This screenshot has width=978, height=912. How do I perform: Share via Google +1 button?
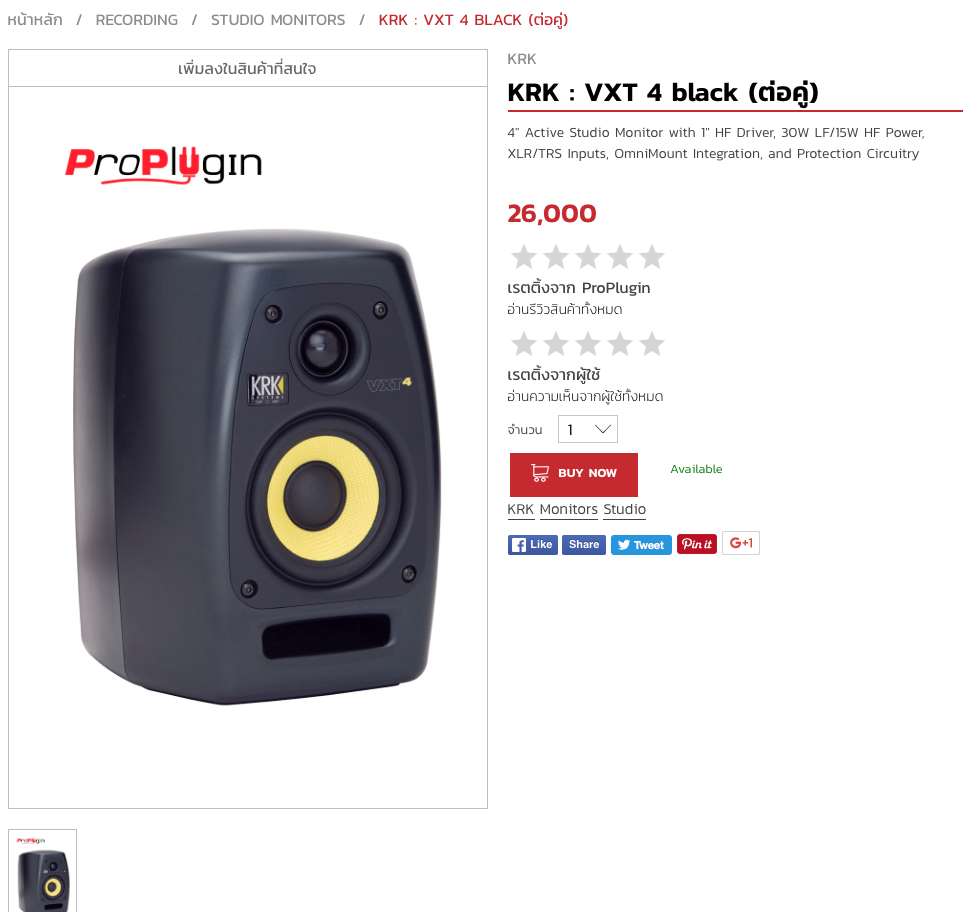click(741, 543)
